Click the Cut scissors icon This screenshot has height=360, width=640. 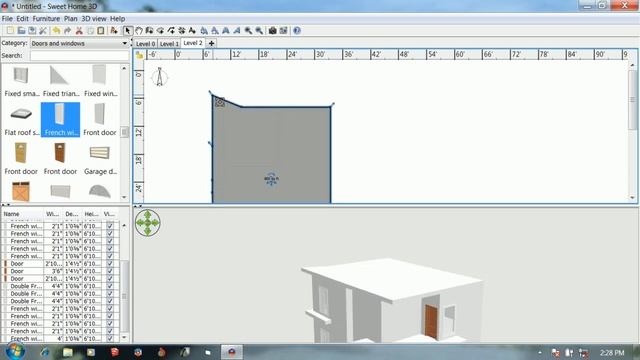[79, 31]
